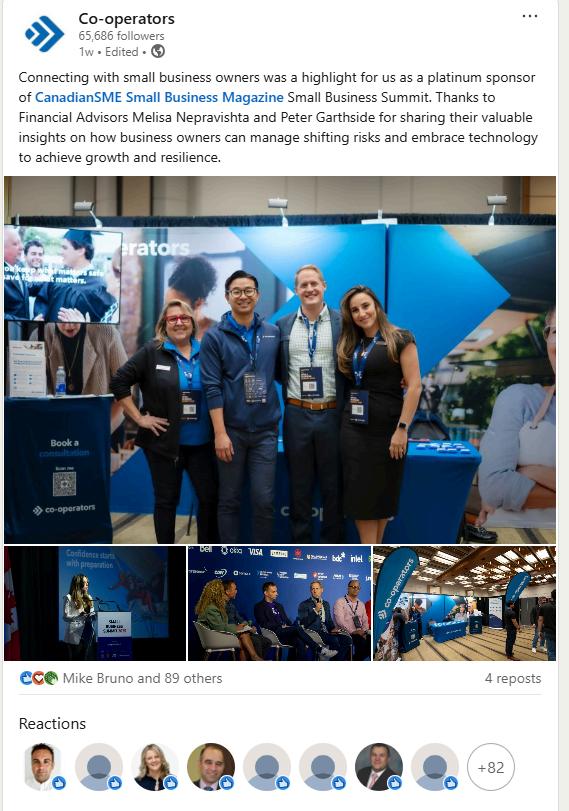This screenshot has height=811, width=569.
Task: Show Mike Bruno and 89 others reactions
Action: [x=142, y=678]
